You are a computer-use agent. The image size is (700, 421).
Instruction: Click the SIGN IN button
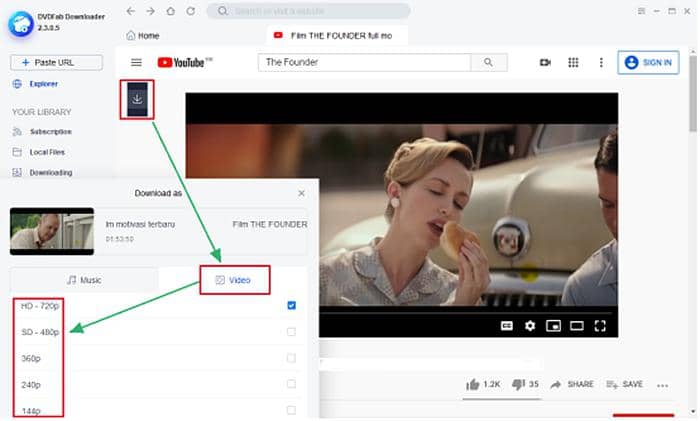click(x=648, y=63)
